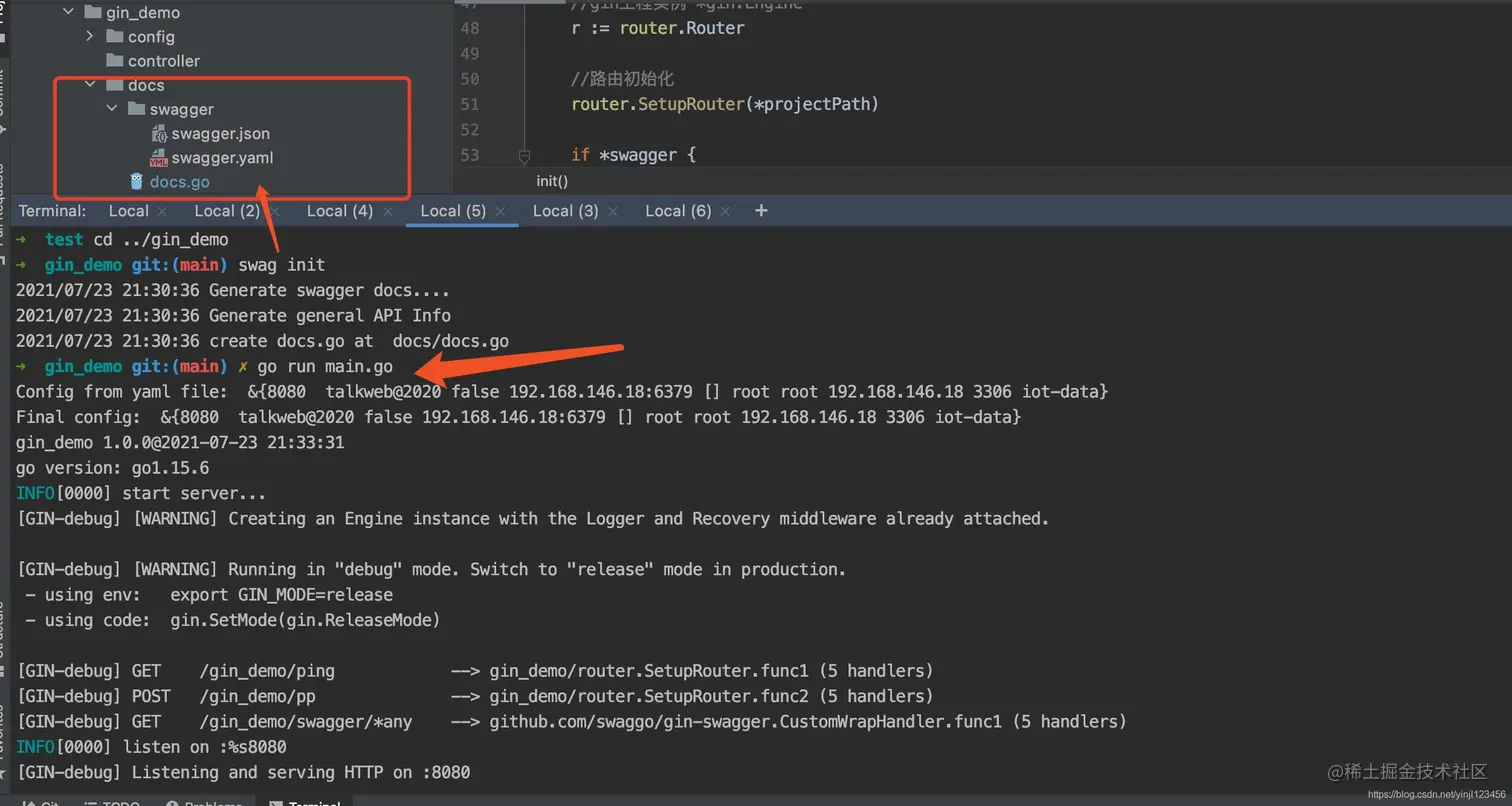Click the 'Final config:' output line

519,417
